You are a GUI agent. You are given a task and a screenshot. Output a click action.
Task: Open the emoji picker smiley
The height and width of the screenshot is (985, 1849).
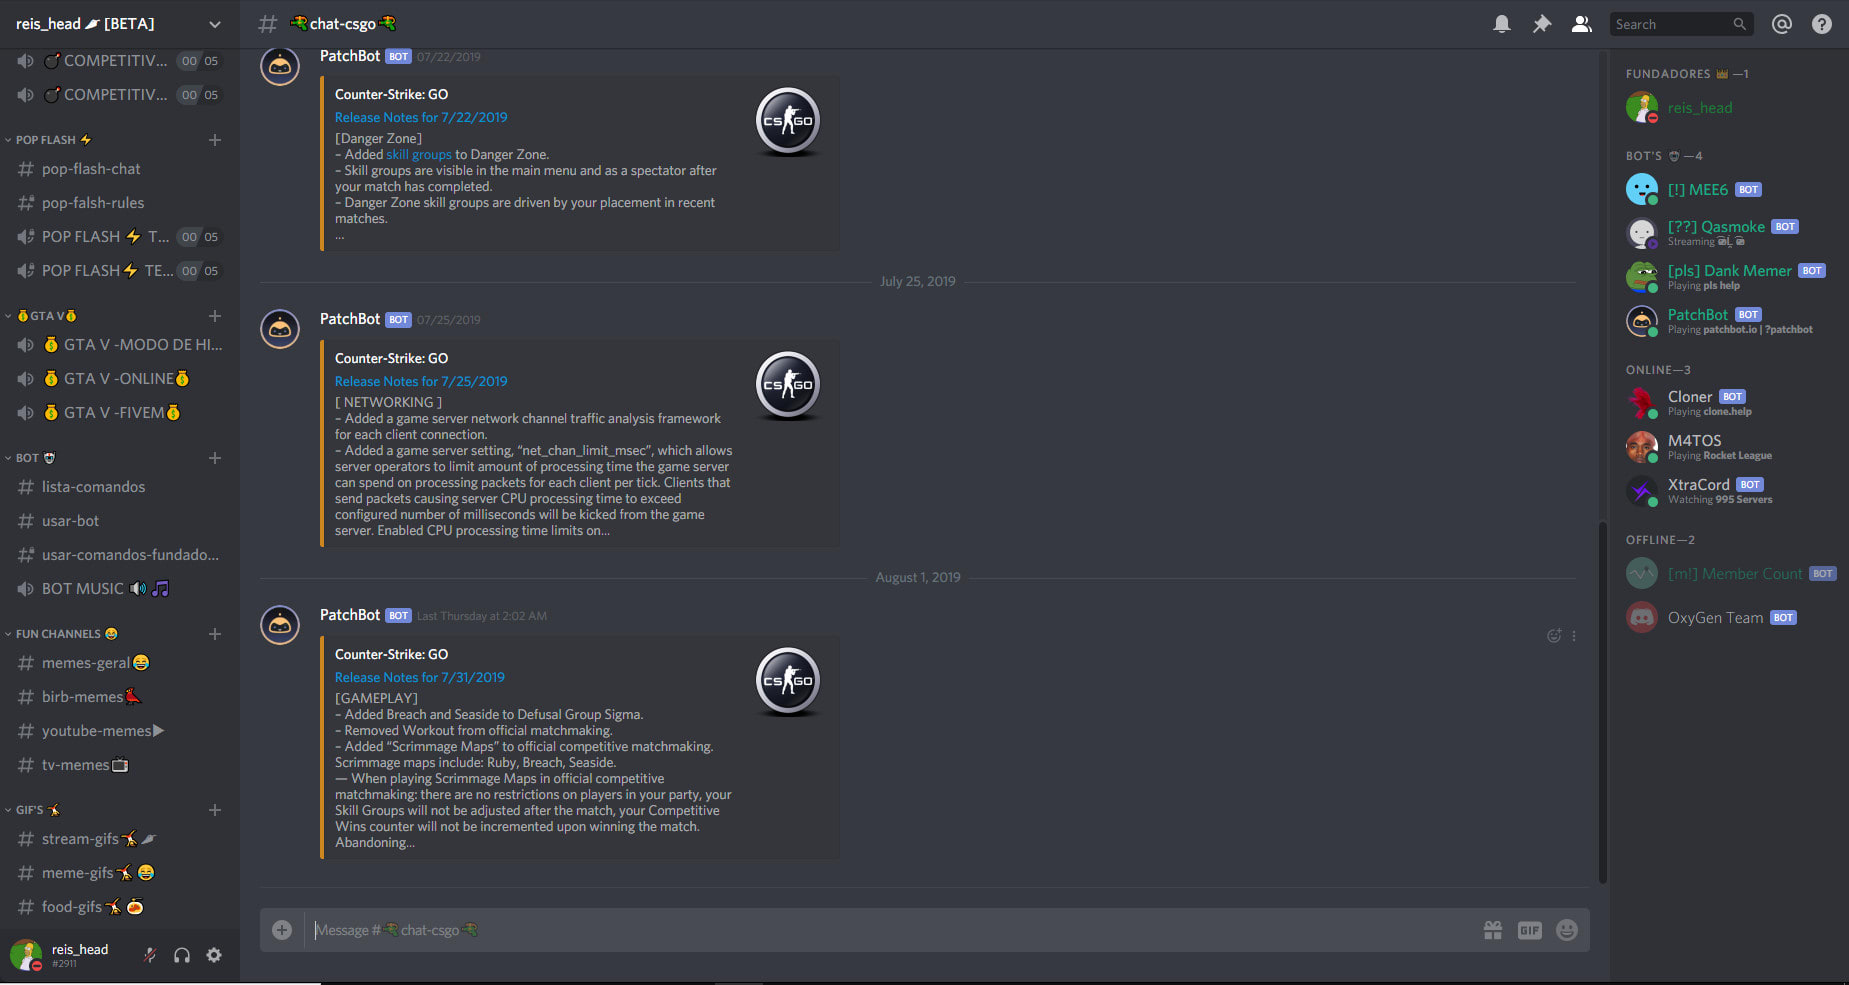1566,930
